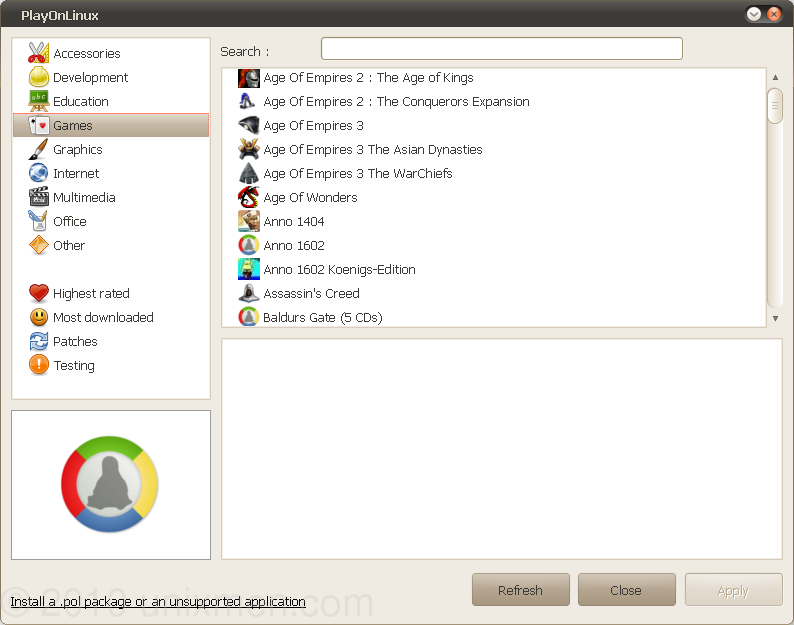Click the Assassin's Creed hooded icon
Image resolution: width=794 pixels, height=625 pixels.
249,293
